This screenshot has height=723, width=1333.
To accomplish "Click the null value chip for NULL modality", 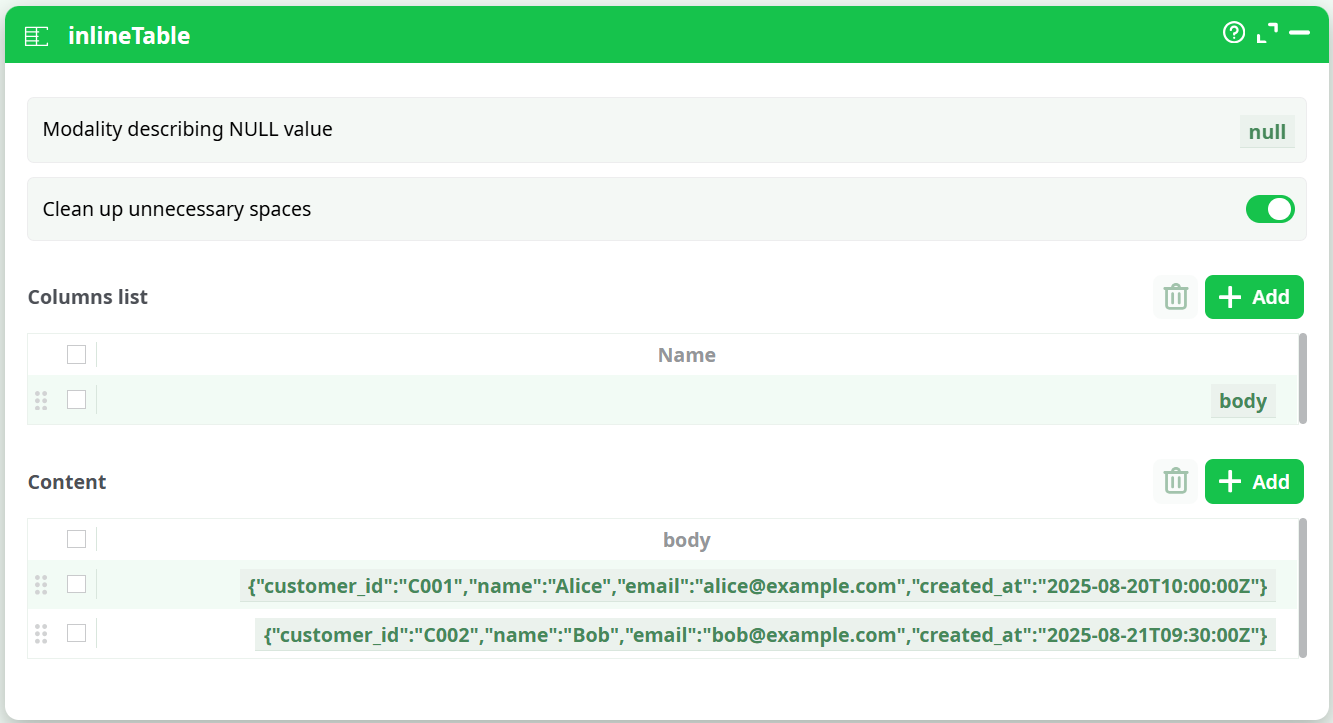I will pos(1266,131).
